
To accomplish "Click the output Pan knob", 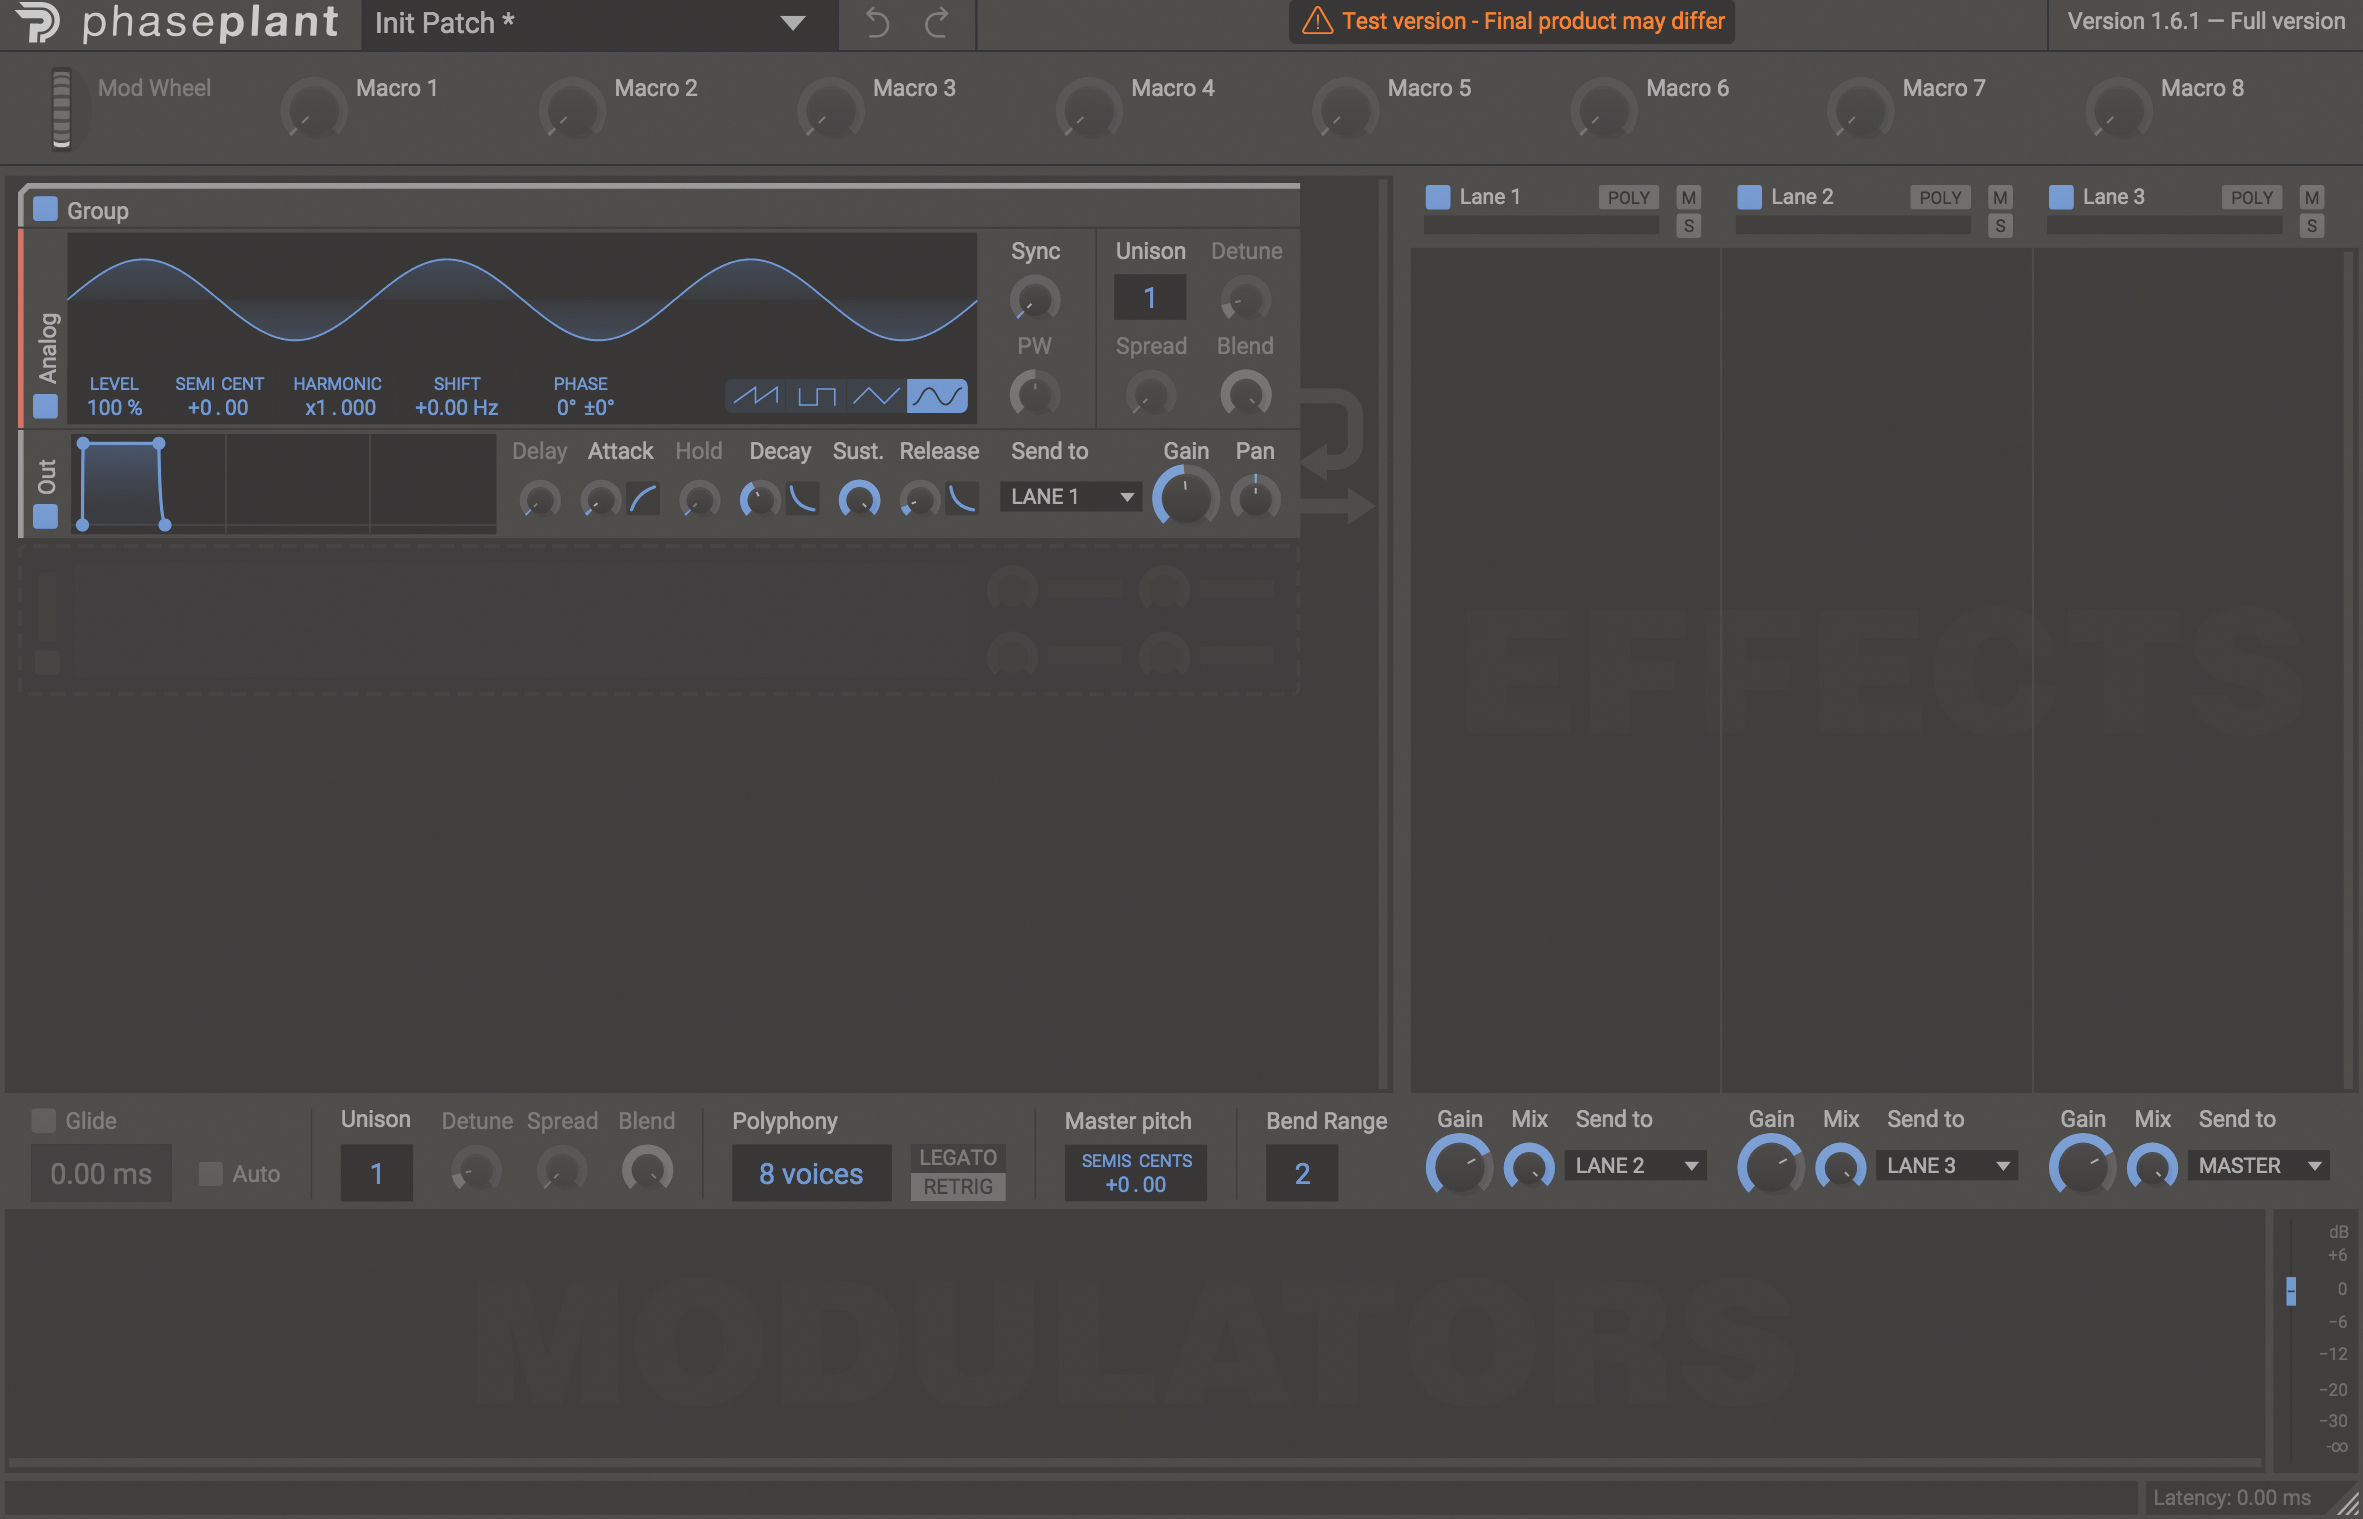I will (x=1255, y=498).
